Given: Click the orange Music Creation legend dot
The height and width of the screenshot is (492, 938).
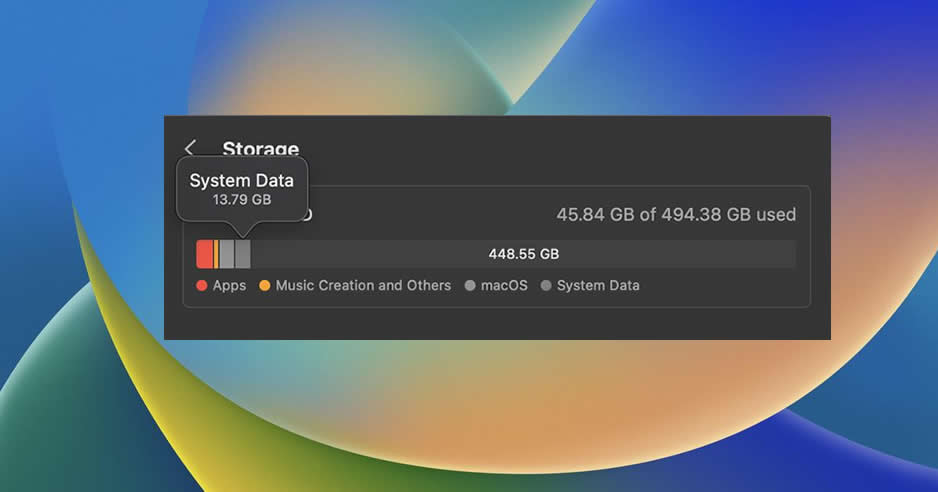Looking at the screenshot, I should click(x=264, y=286).
